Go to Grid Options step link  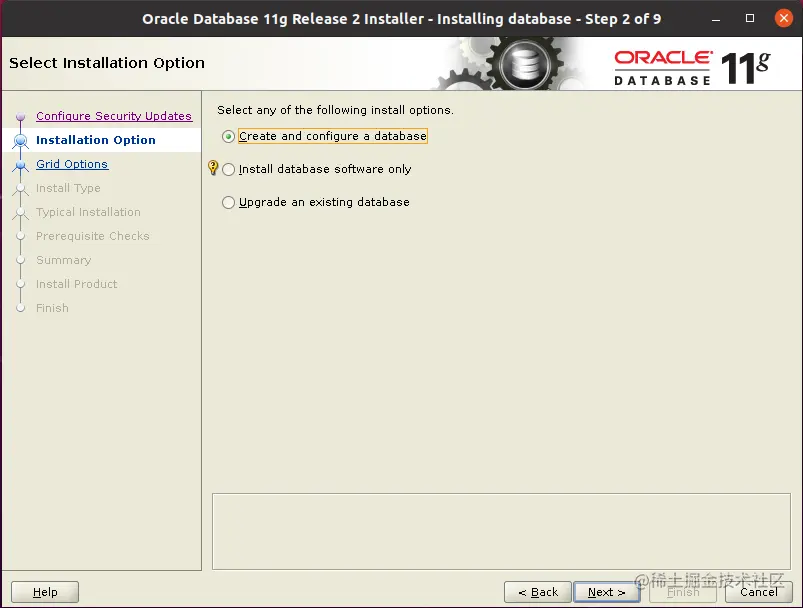pos(72,164)
